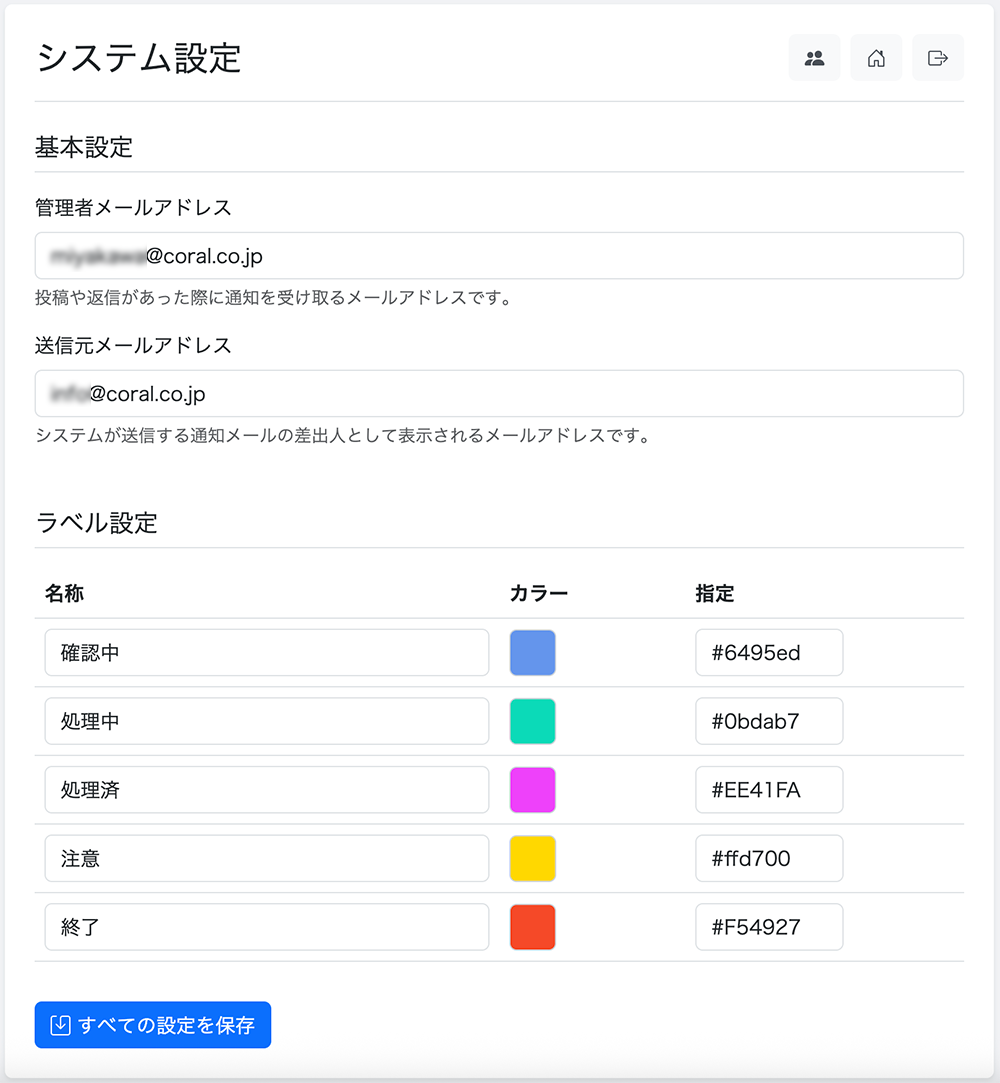The image size is (1000, 1083).
Task: Click the #6495ed hex code field
Action: pos(768,653)
